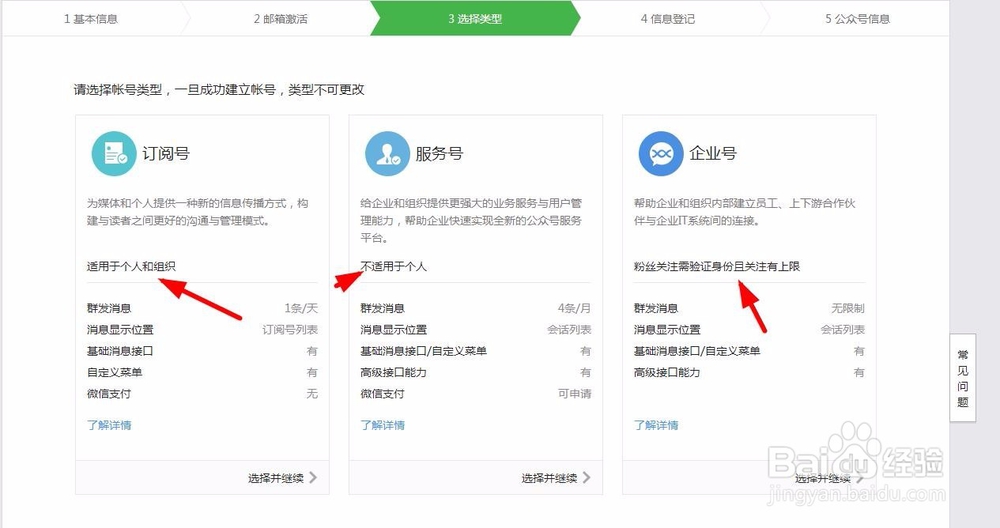Click the arrow chevron in 订阅号 continue bar

click(313, 477)
